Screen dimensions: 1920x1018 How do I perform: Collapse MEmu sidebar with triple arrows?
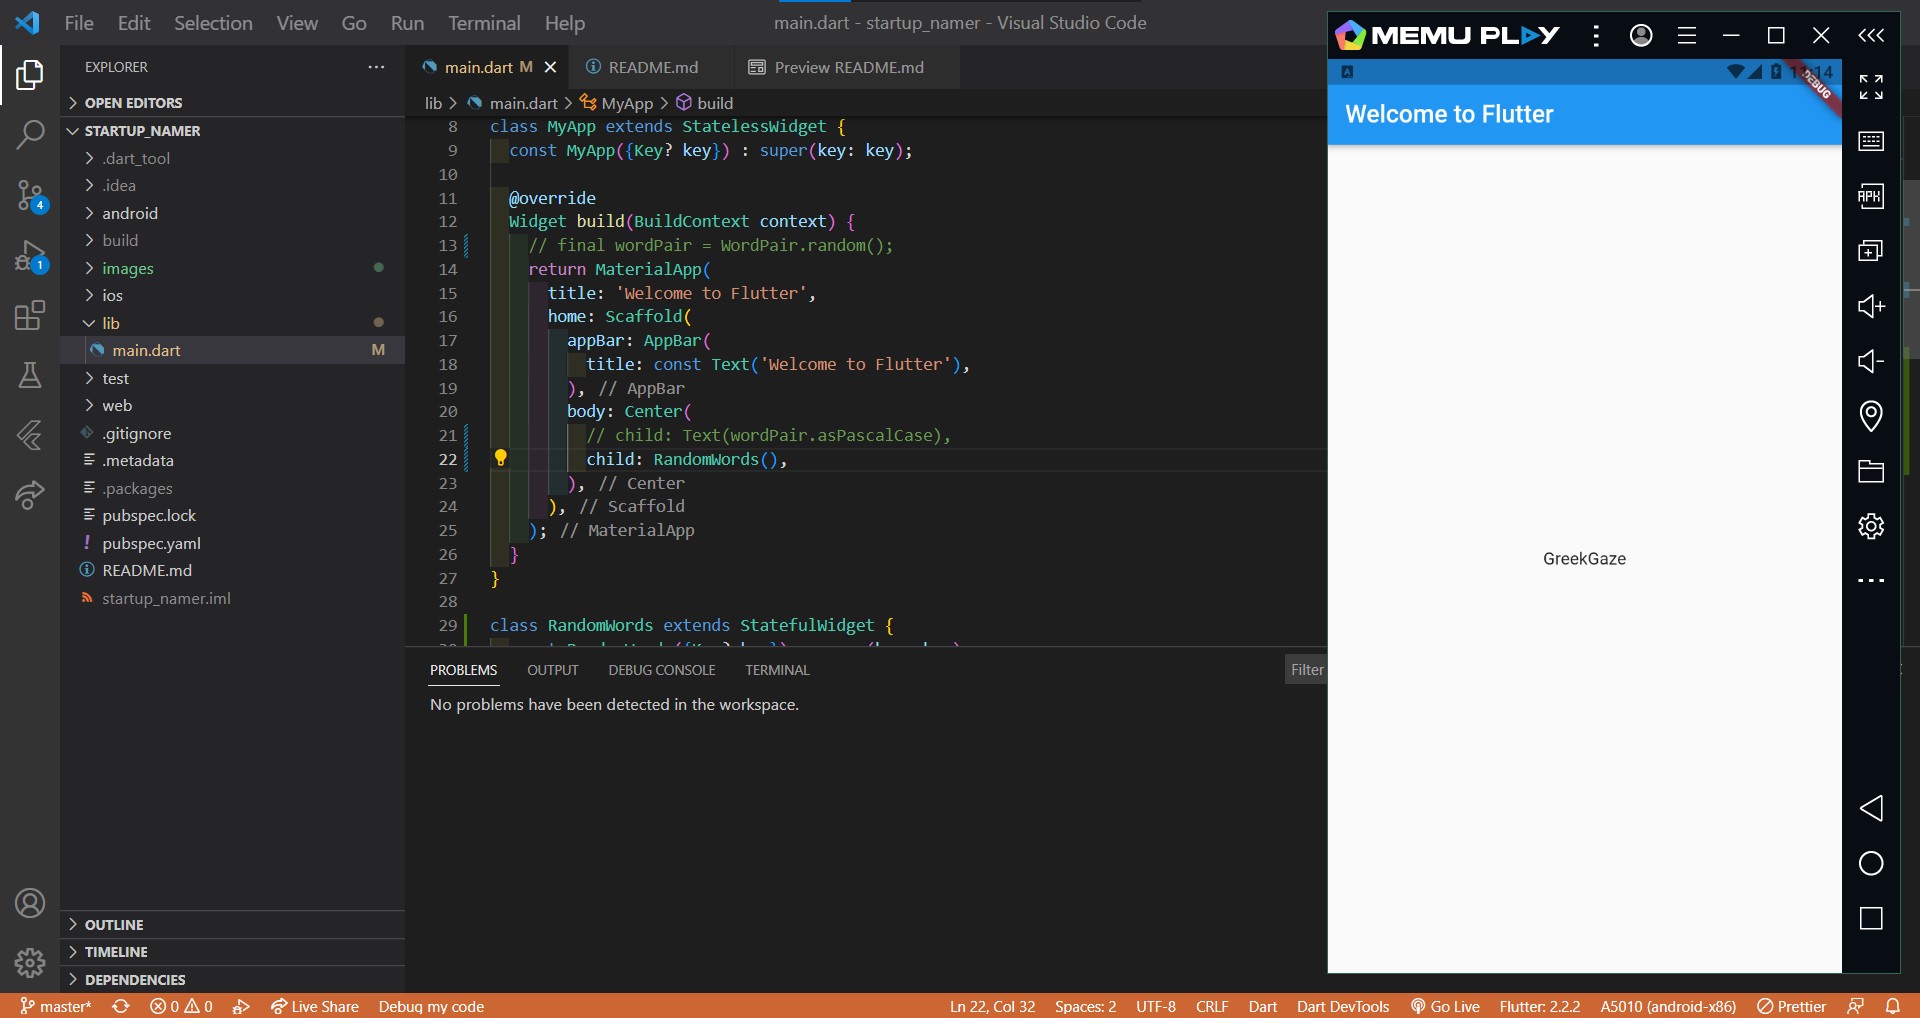(1871, 36)
